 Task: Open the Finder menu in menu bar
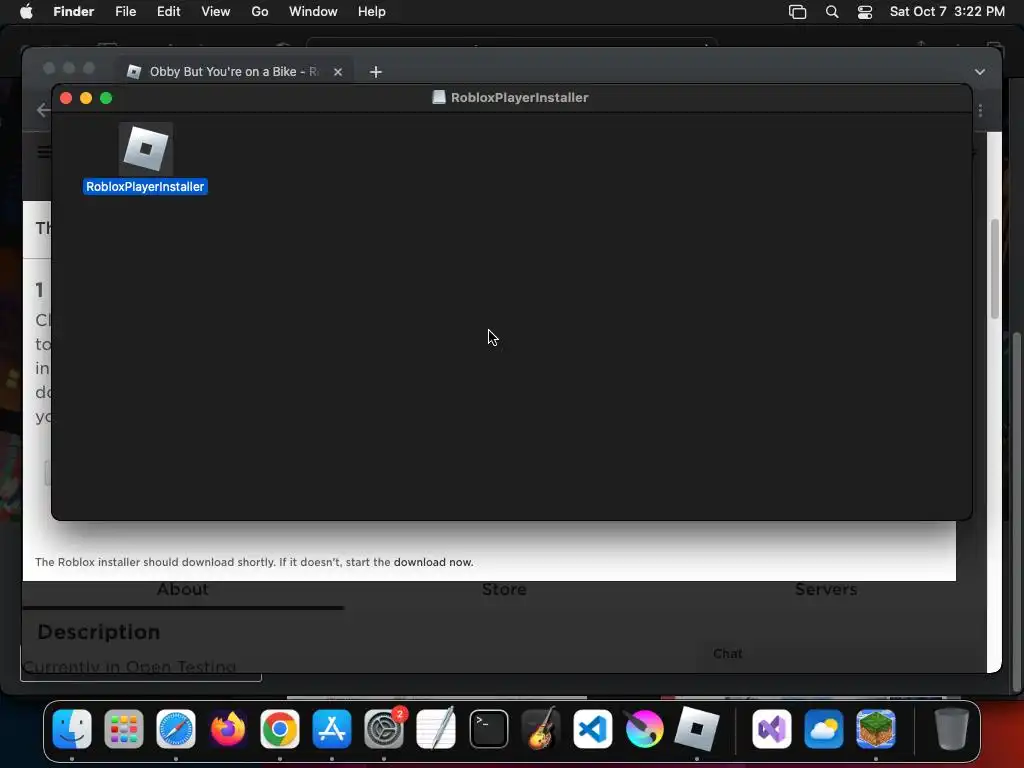74,12
